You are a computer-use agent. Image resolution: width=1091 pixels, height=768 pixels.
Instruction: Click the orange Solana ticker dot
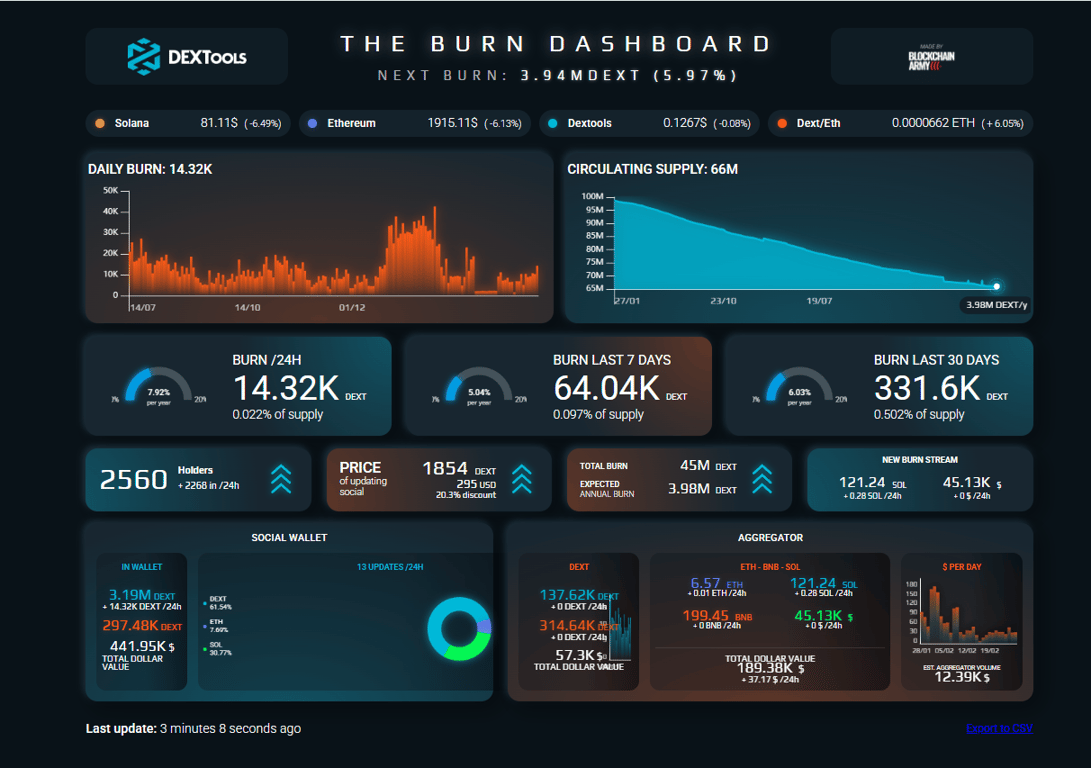click(x=100, y=123)
